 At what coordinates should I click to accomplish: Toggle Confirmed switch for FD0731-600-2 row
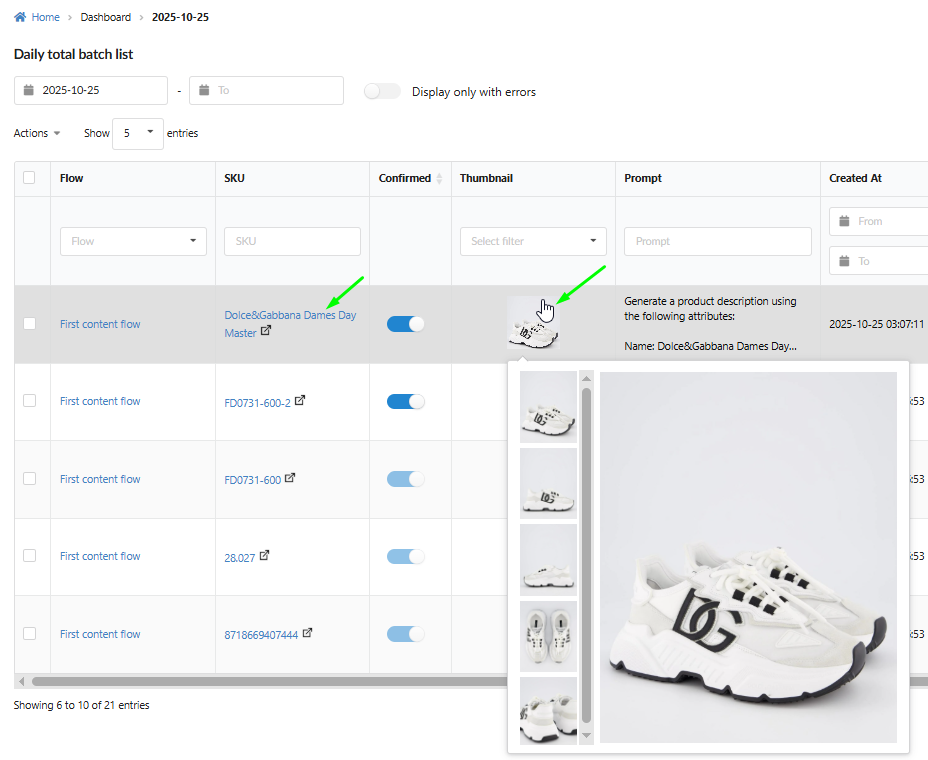tap(405, 401)
